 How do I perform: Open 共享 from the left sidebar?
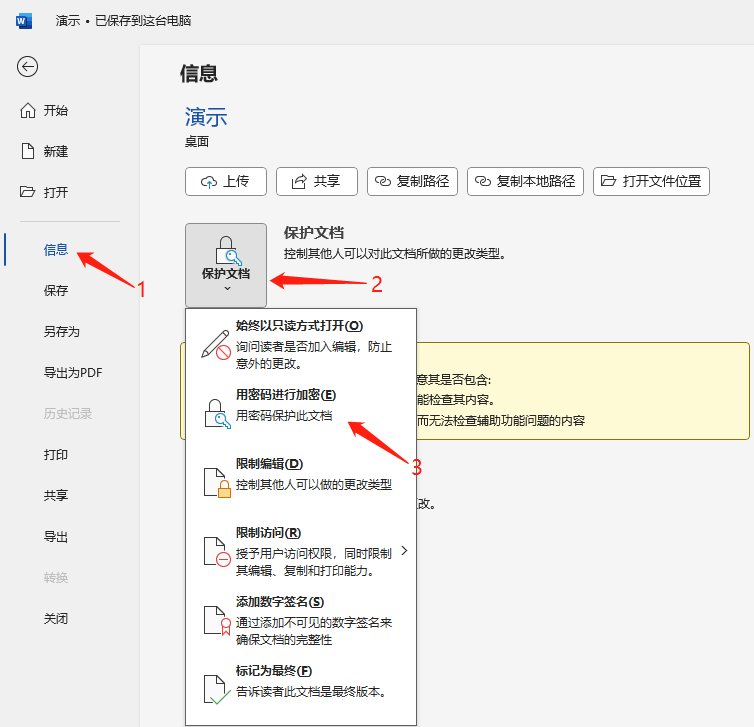click(x=56, y=495)
